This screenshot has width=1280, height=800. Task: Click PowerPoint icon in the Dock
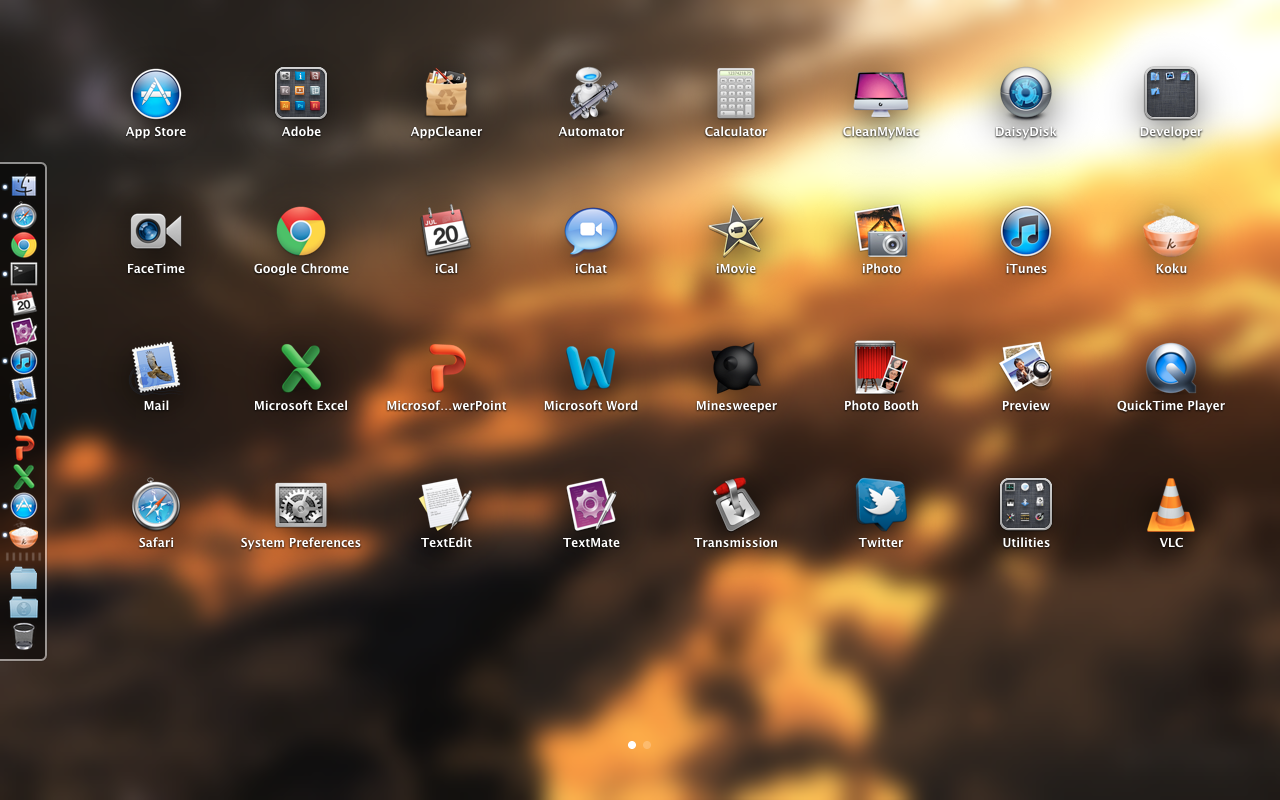[x=24, y=448]
